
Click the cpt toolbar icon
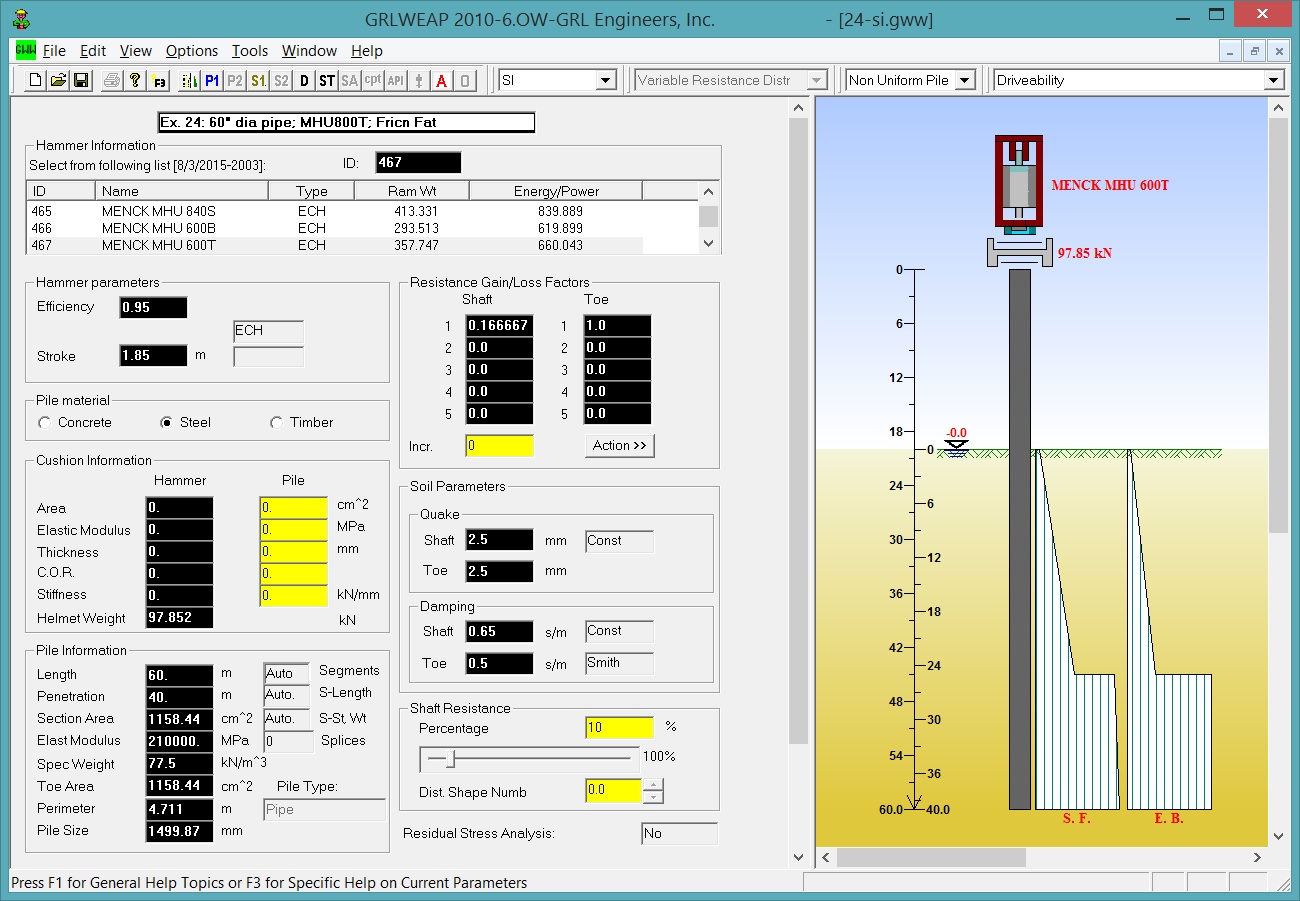point(372,81)
